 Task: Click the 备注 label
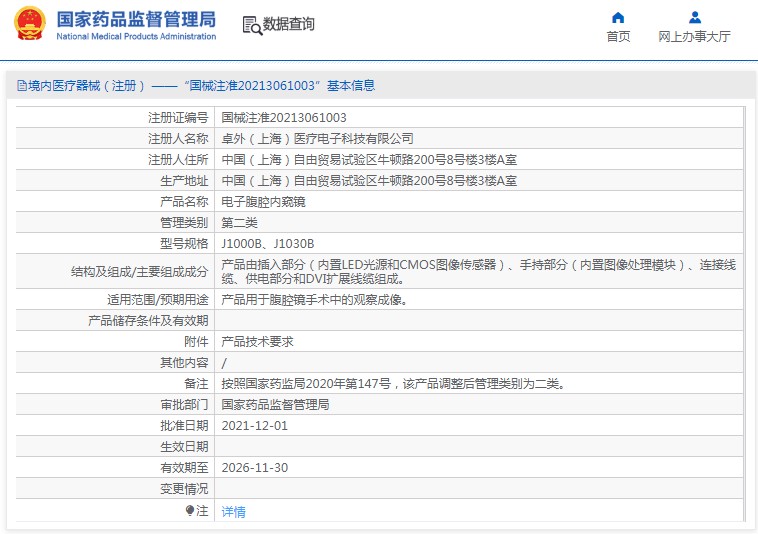click(196, 384)
